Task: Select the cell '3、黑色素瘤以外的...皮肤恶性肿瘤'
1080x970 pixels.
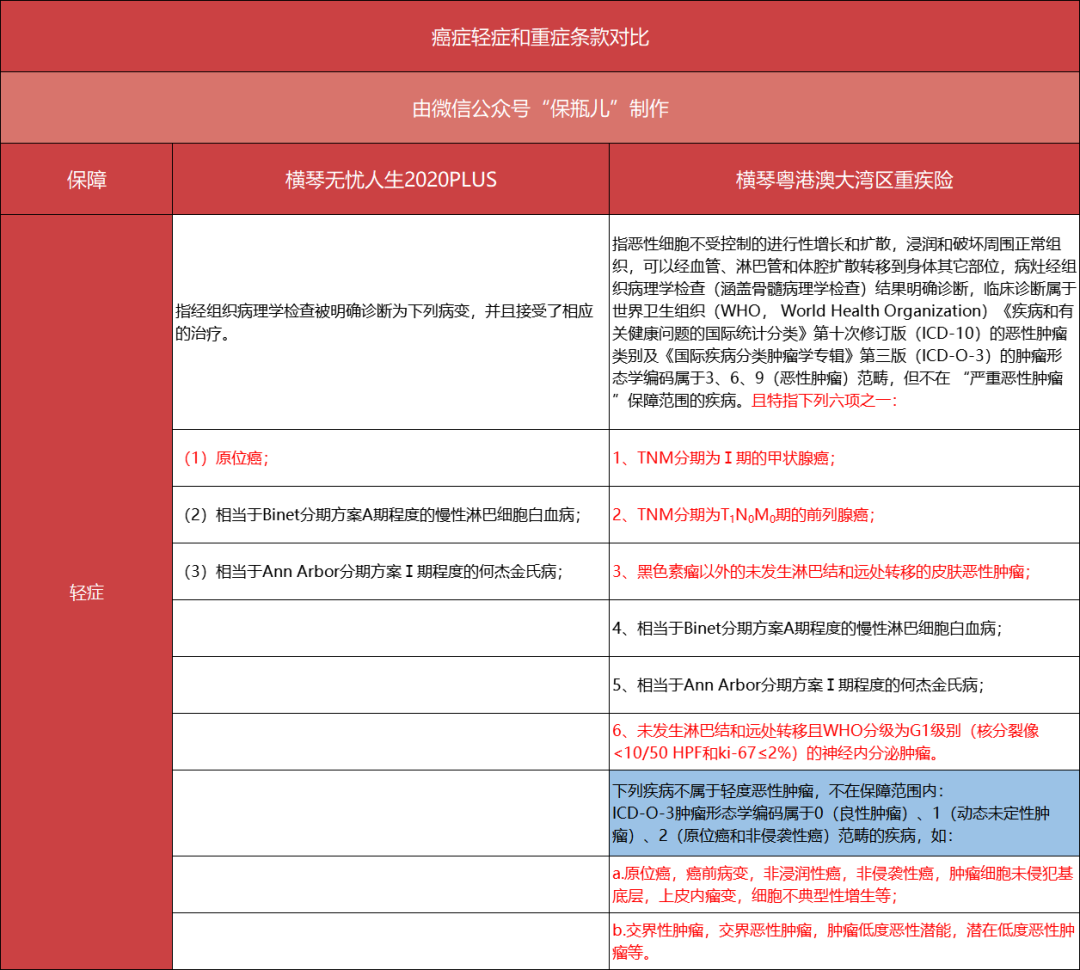Action: tap(844, 571)
